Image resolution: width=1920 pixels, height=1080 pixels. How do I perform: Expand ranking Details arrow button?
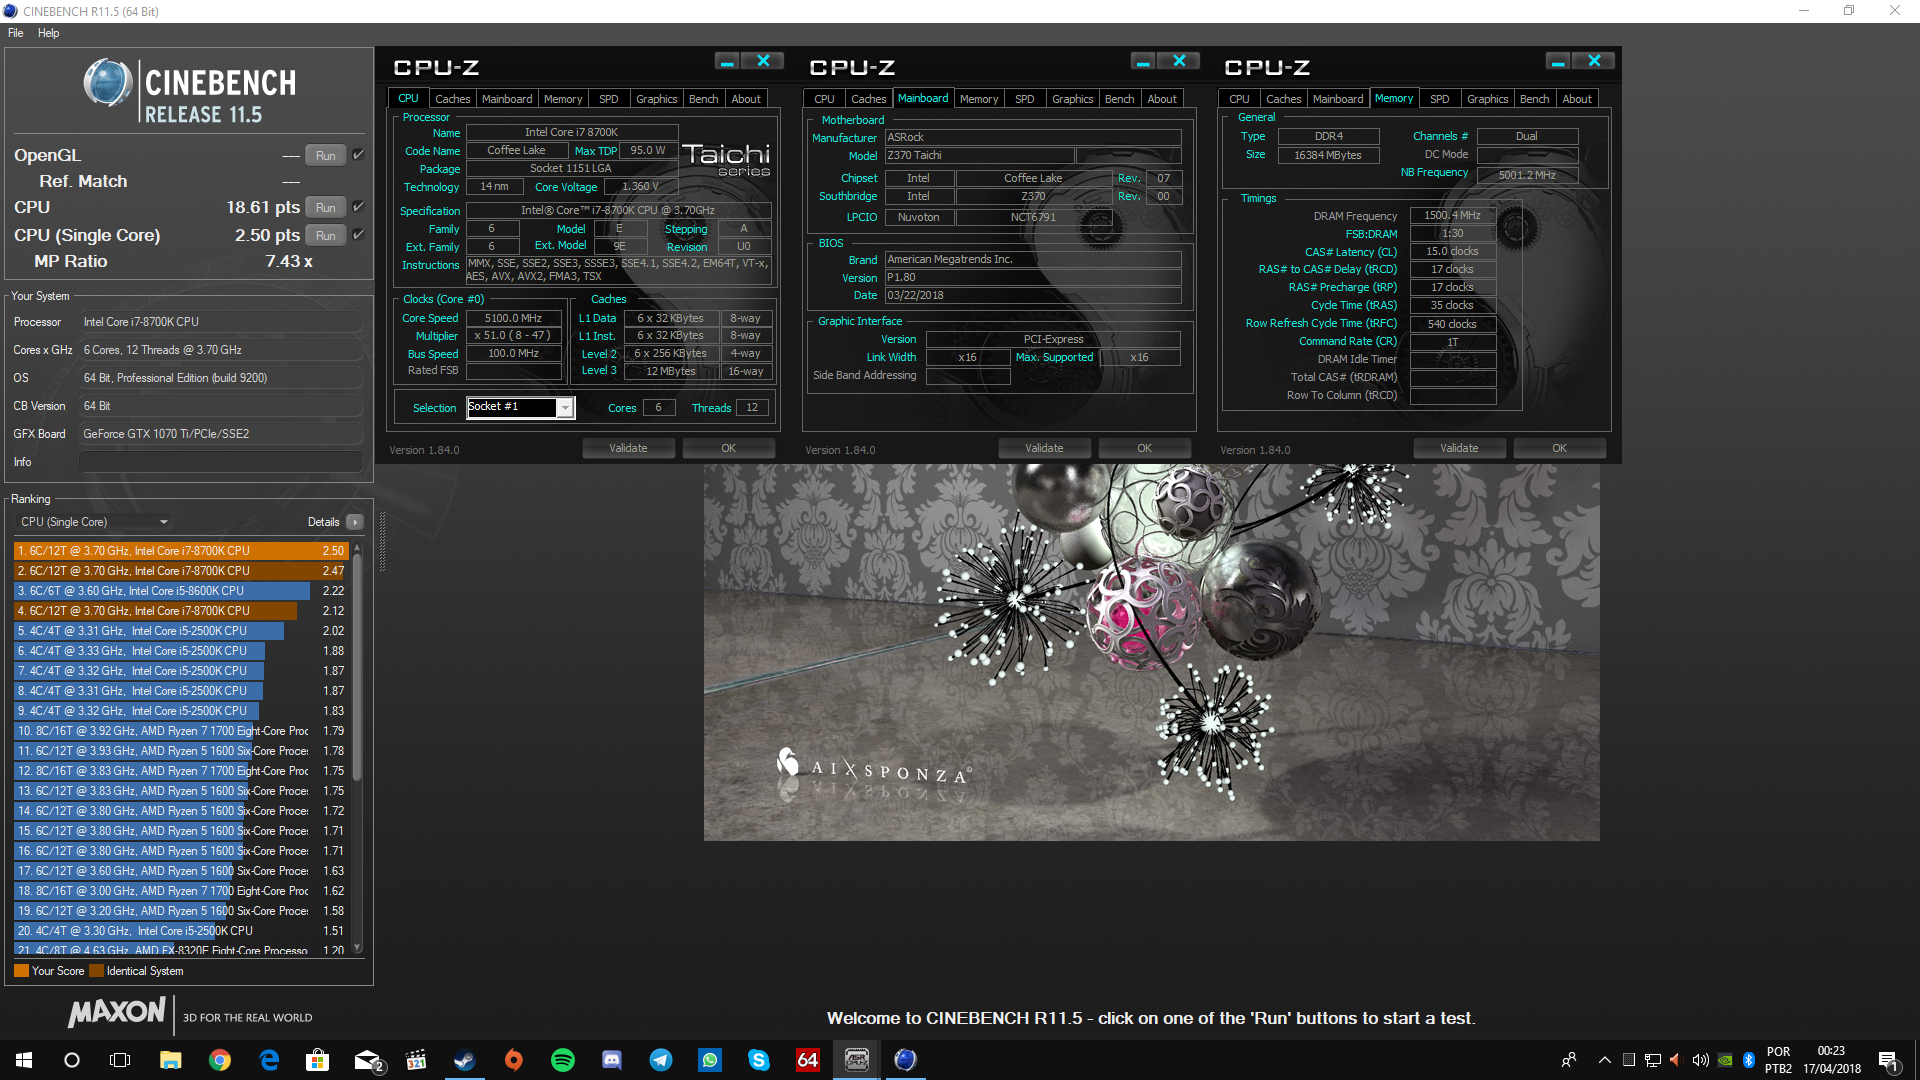[x=355, y=522]
